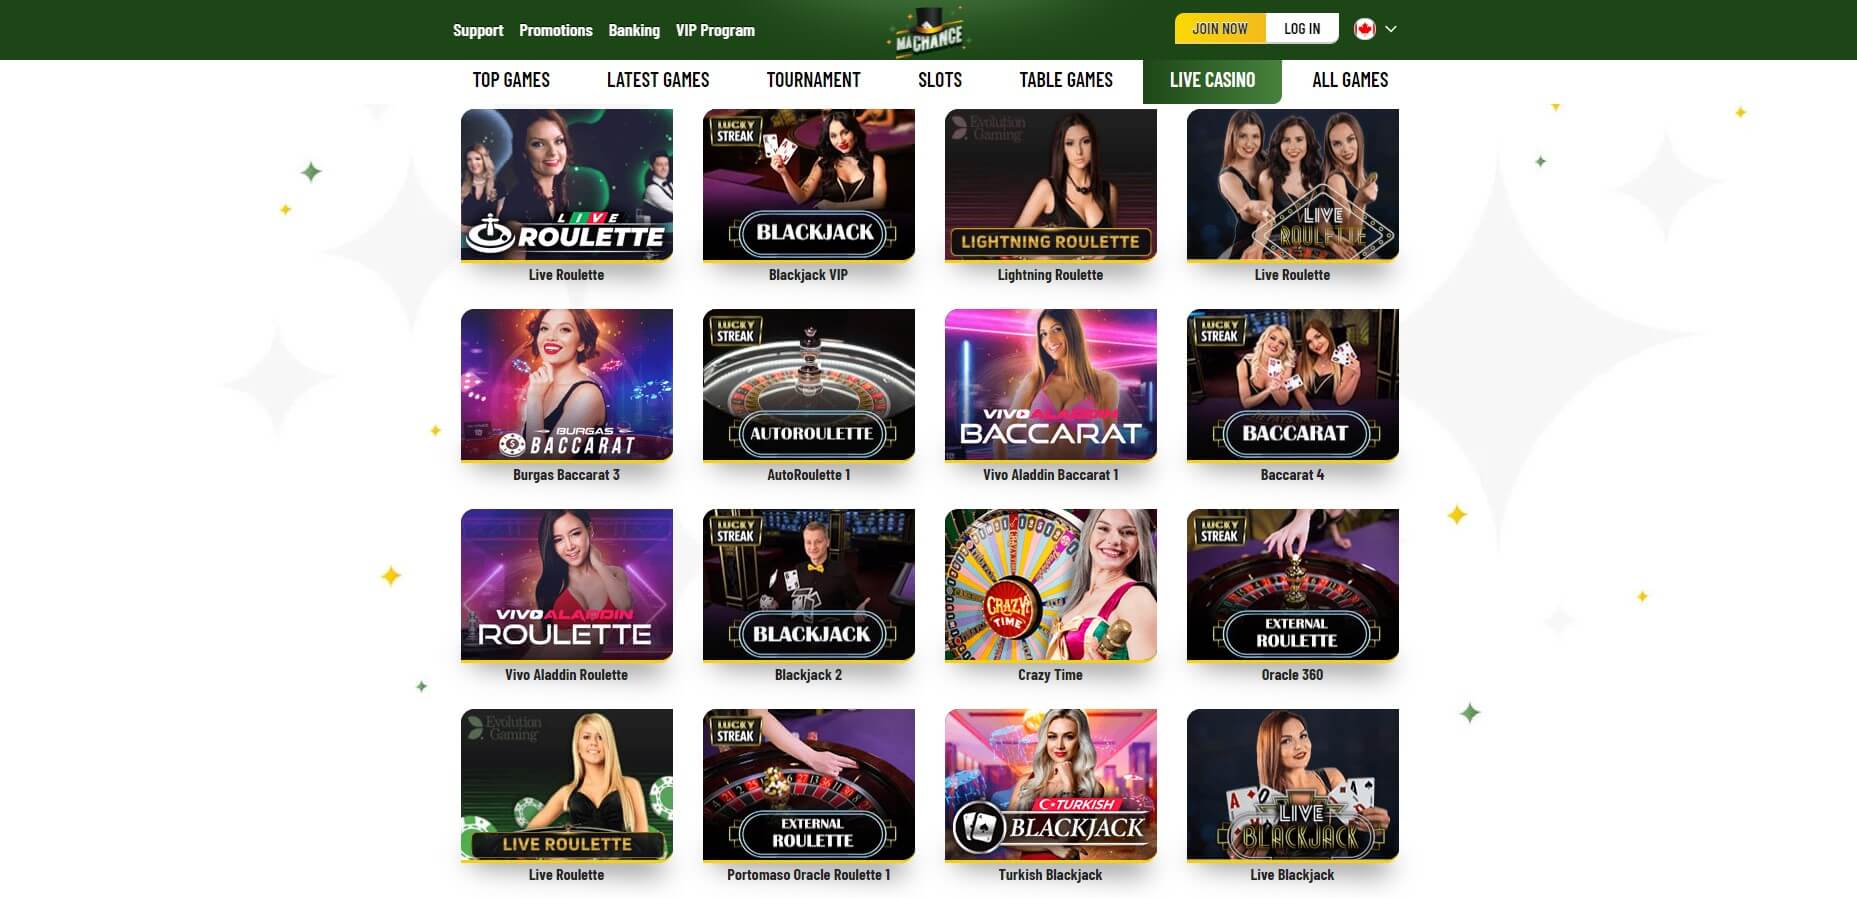Switch to the Slots tab
The height and width of the screenshot is (898, 1857).
point(940,80)
